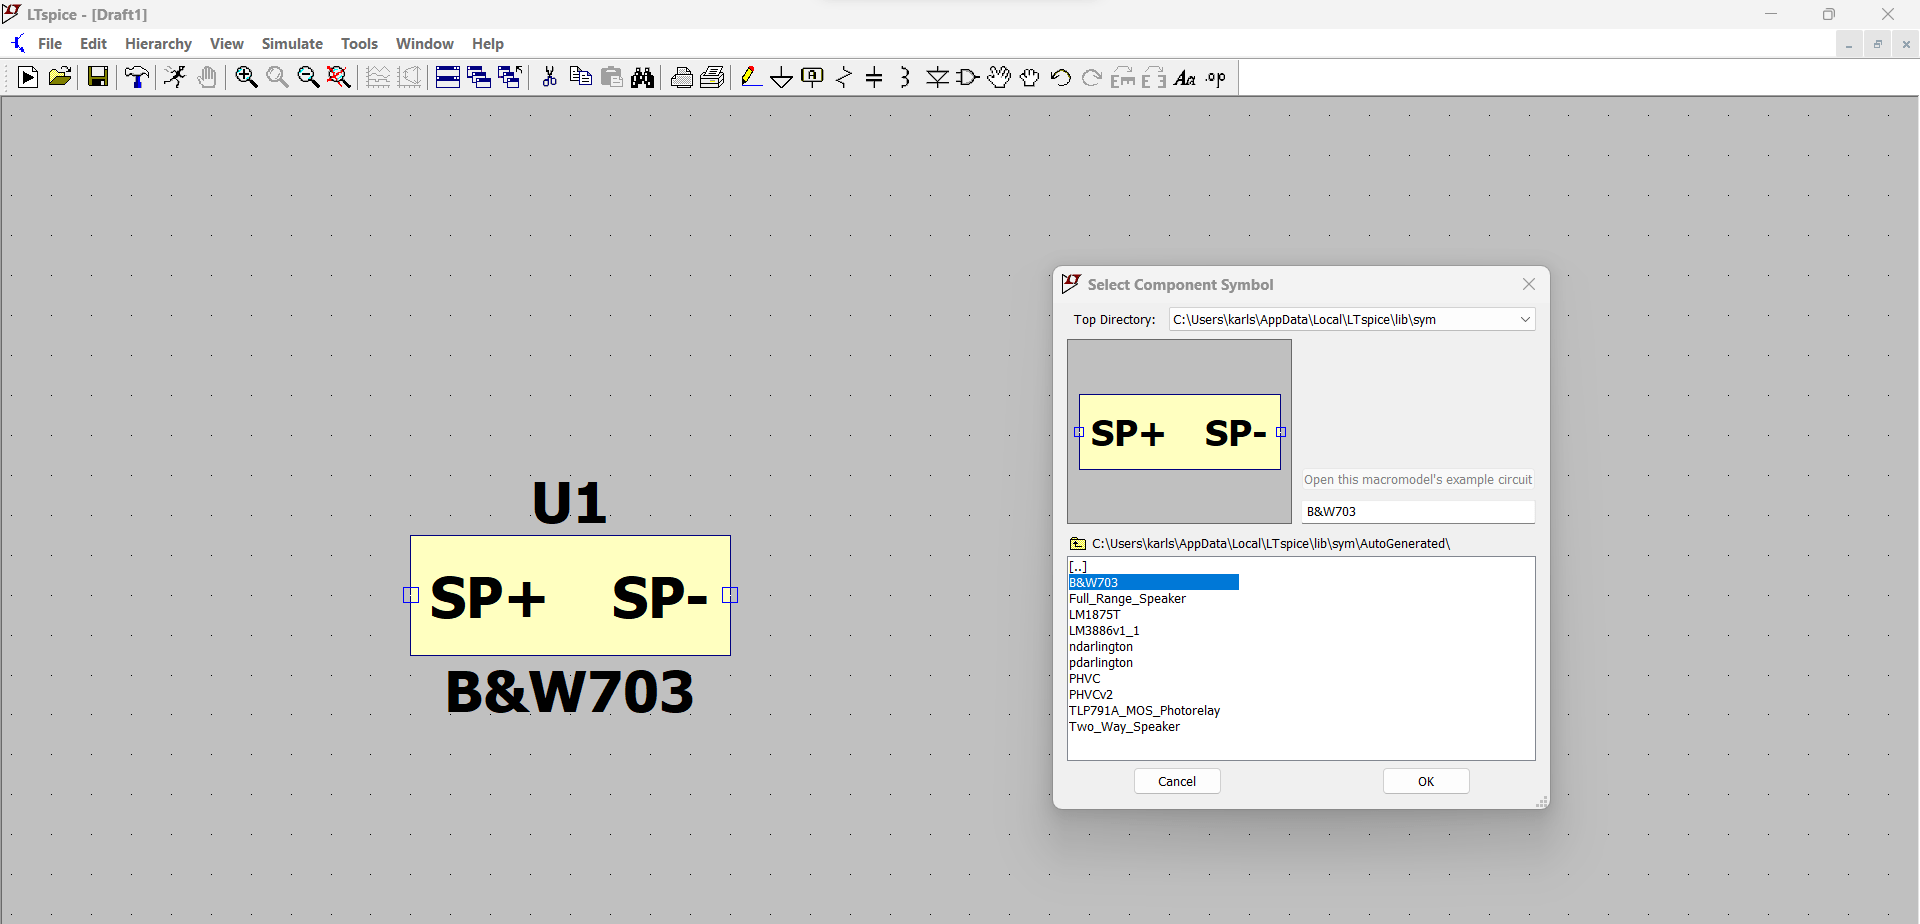Click OK in Select Component Symbol dialog
Viewport: 1920px width, 924px height.
tap(1426, 782)
